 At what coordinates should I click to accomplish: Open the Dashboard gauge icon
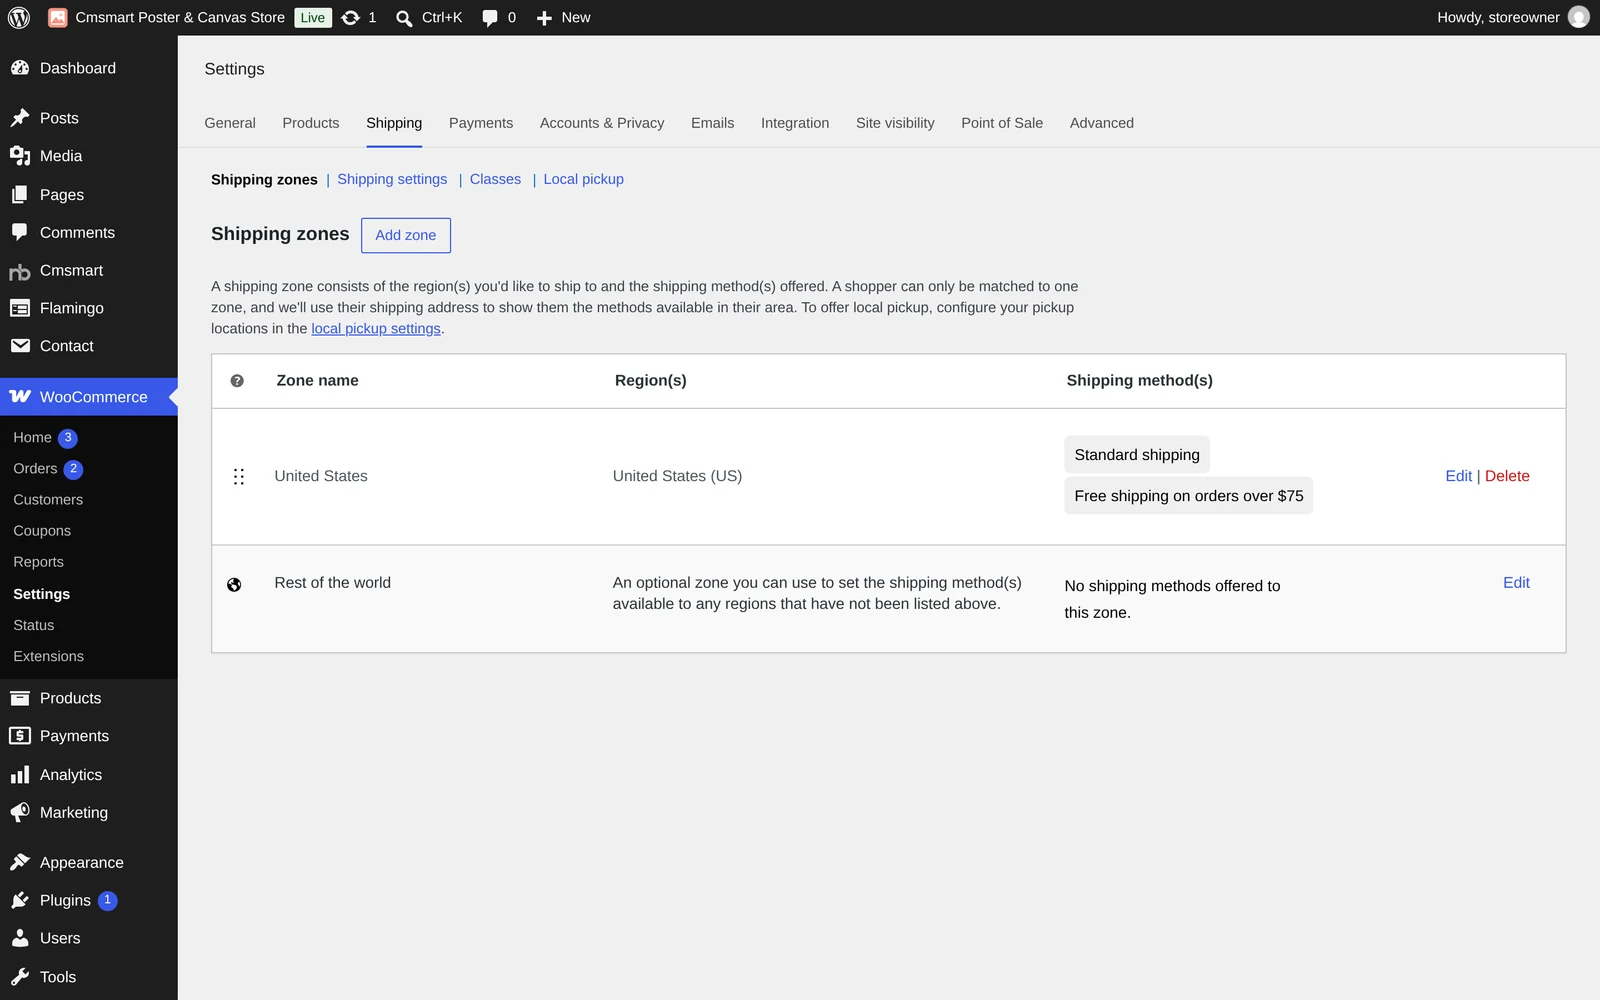(20, 68)
